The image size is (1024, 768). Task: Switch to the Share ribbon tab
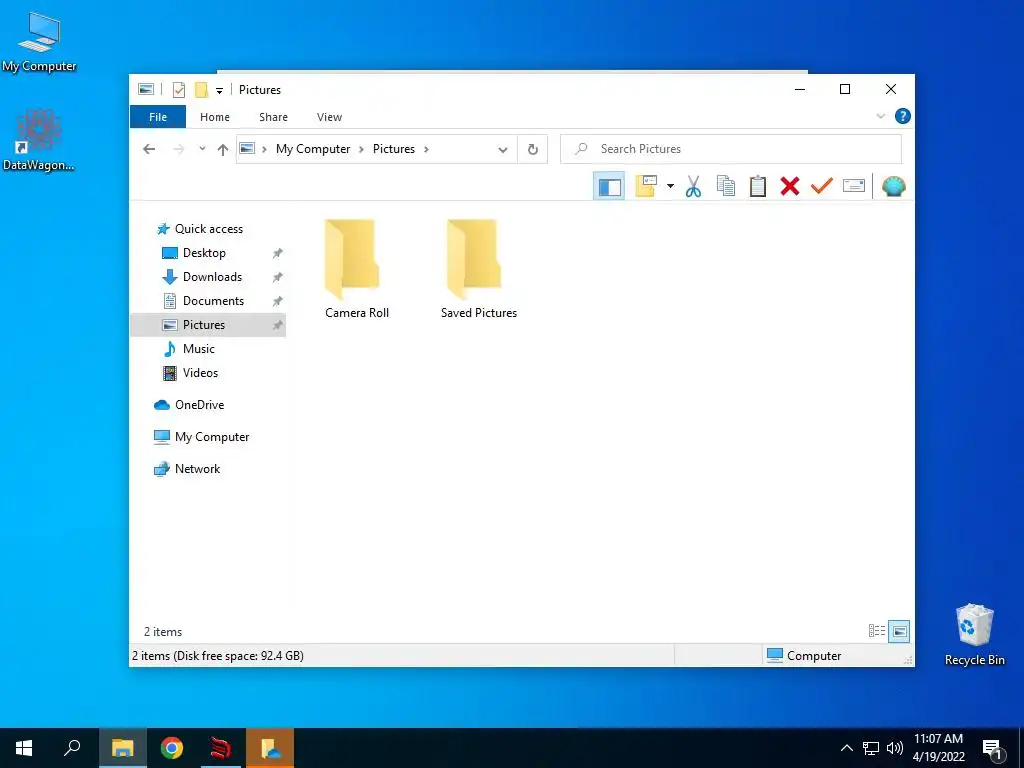273,117
